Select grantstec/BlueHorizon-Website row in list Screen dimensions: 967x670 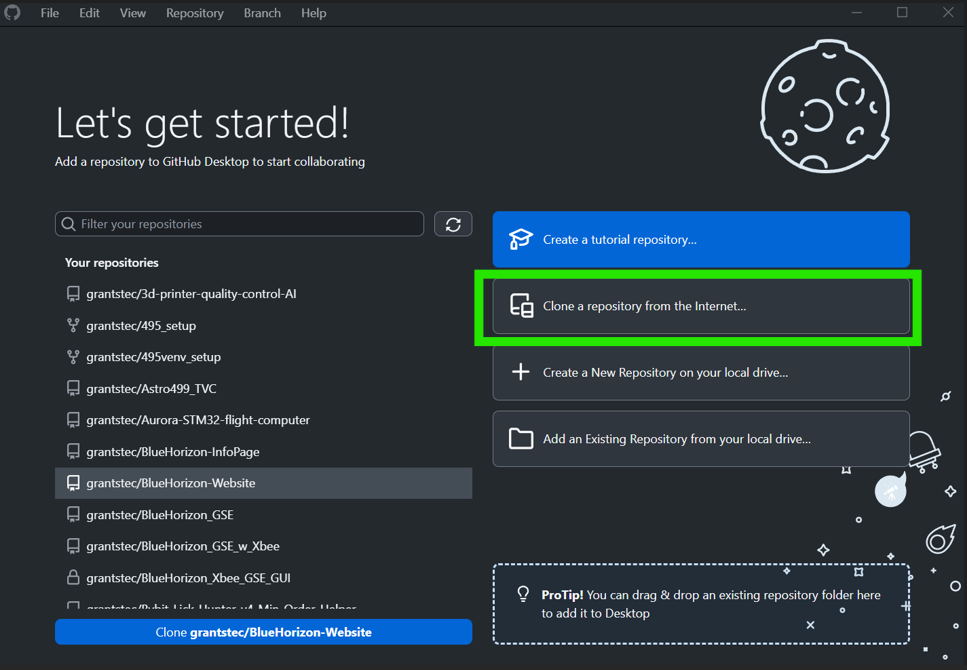(263, 483)
